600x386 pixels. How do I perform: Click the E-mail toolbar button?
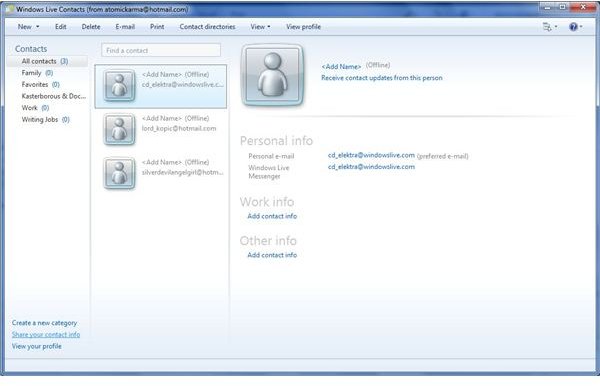(125, 27)
